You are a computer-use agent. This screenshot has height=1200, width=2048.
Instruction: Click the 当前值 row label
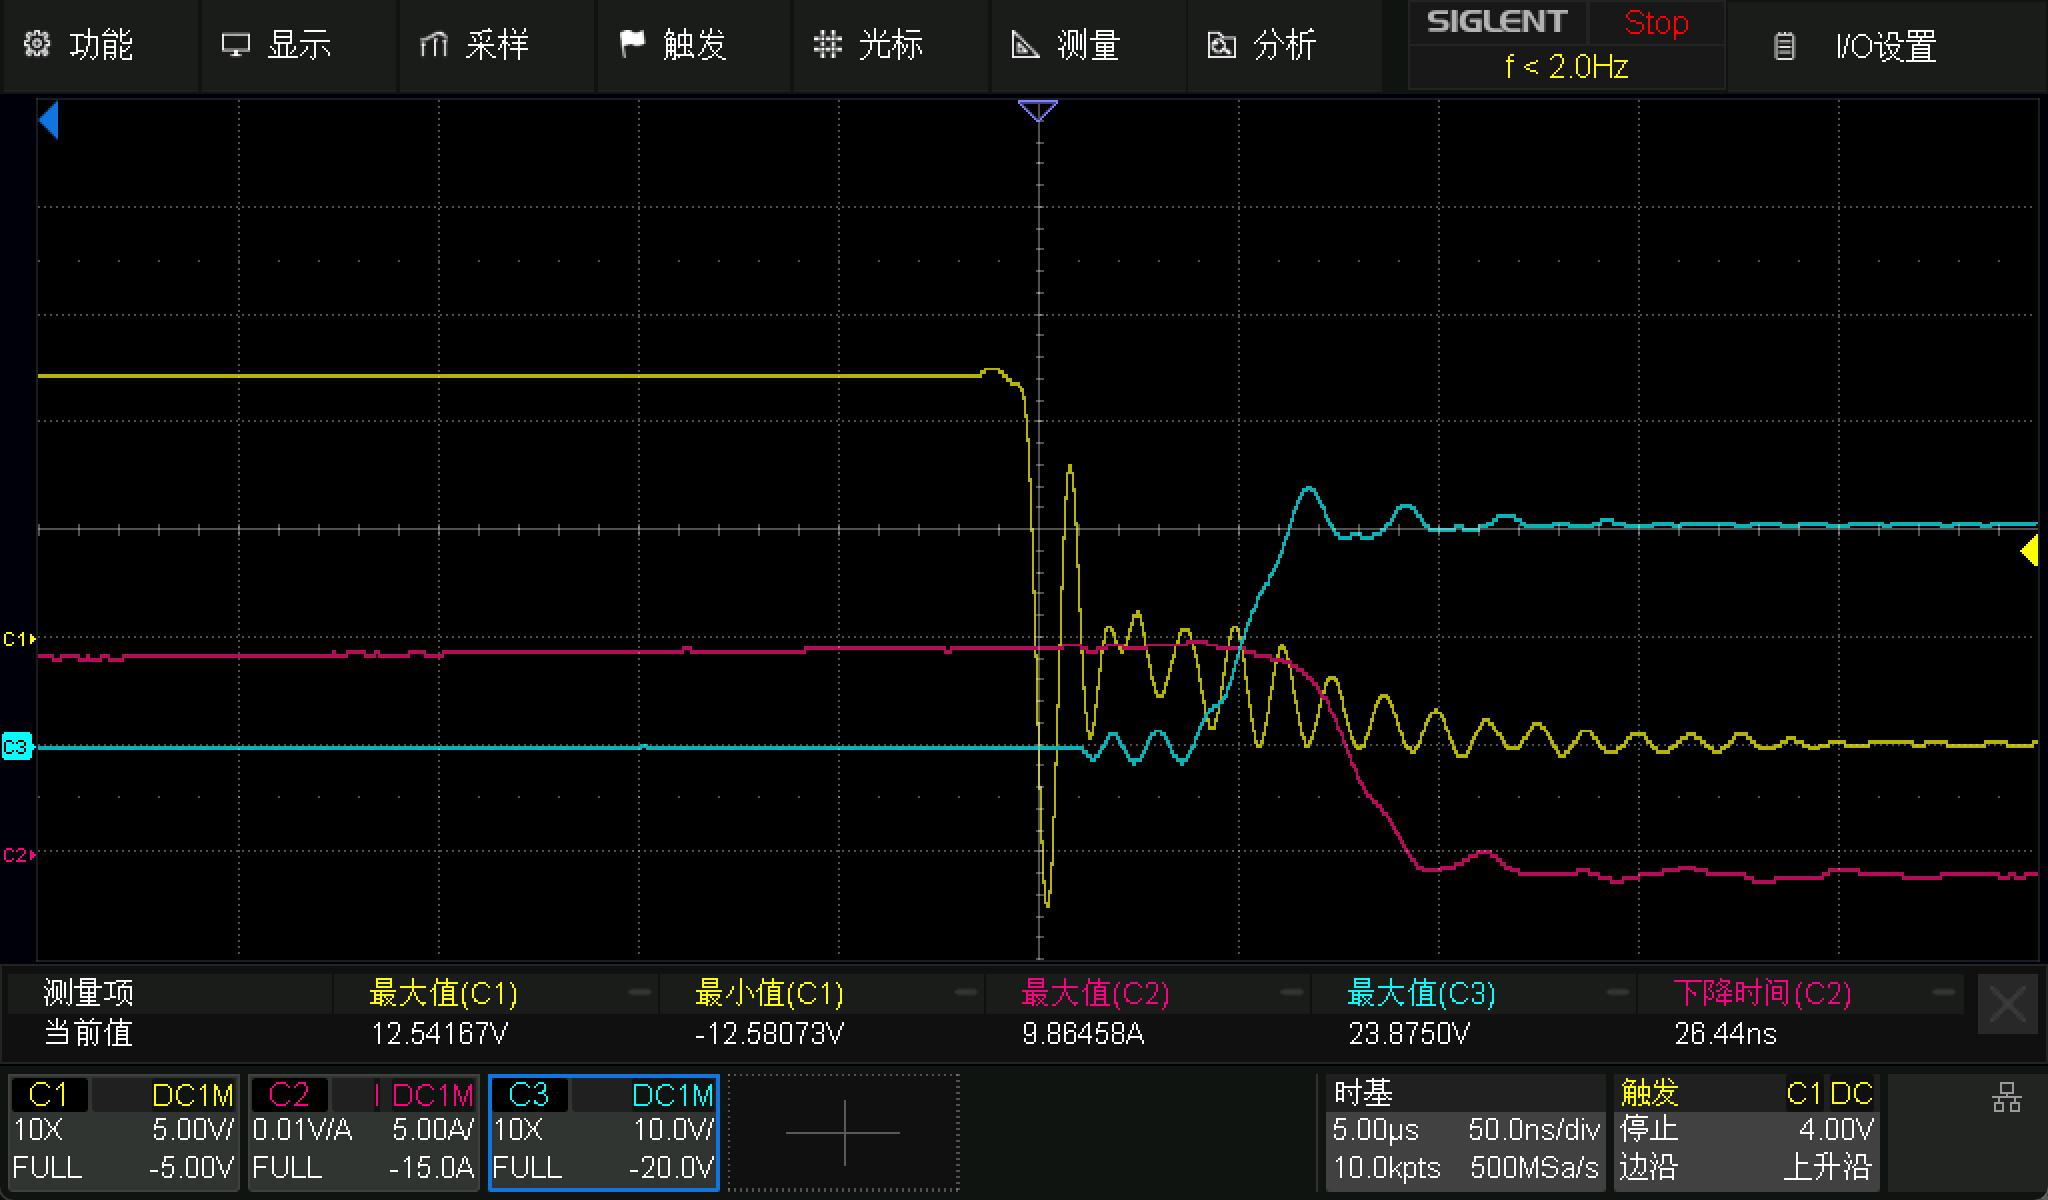[88, 1033]
